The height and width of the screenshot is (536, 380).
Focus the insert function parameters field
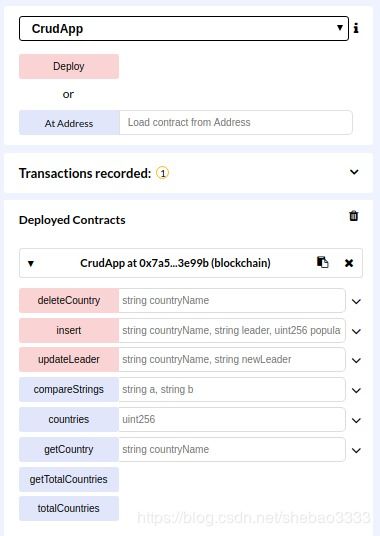pyautogui.click(x=232, y=330)
